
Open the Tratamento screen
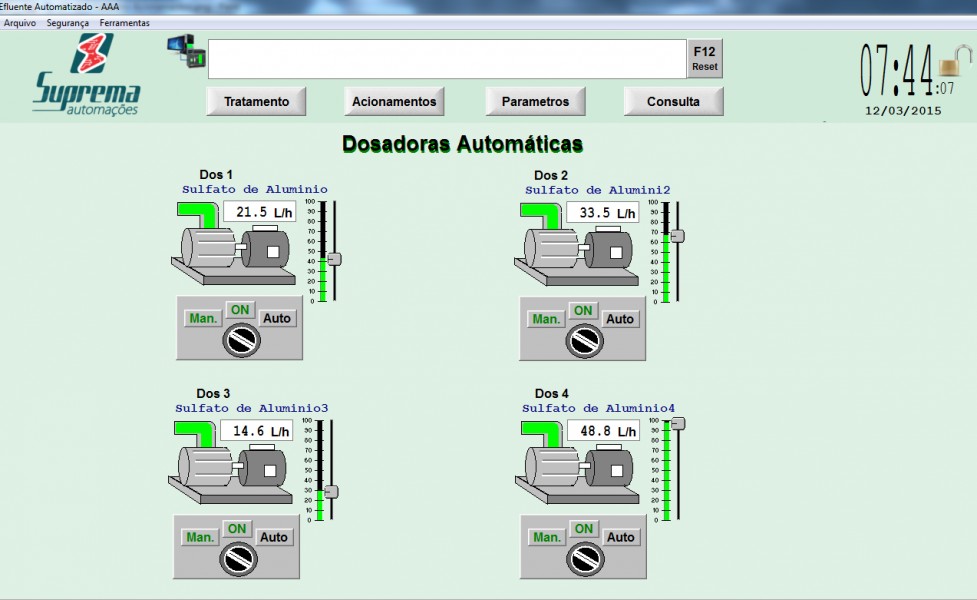[256, 101]
